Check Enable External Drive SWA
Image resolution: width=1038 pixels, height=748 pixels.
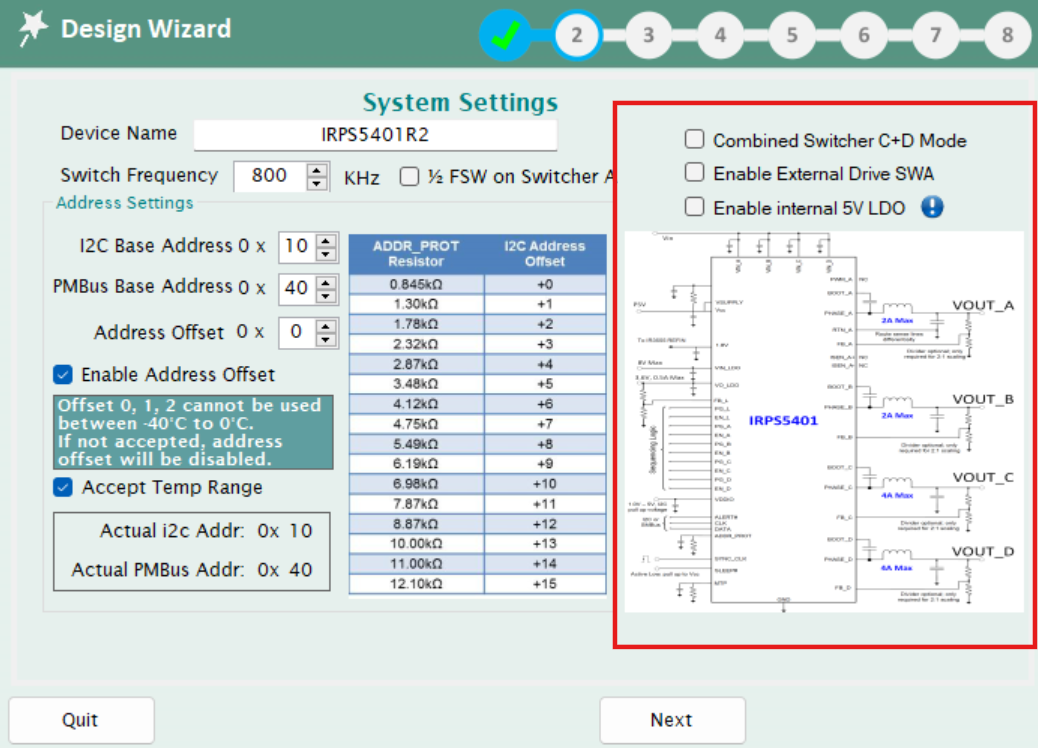695,172
